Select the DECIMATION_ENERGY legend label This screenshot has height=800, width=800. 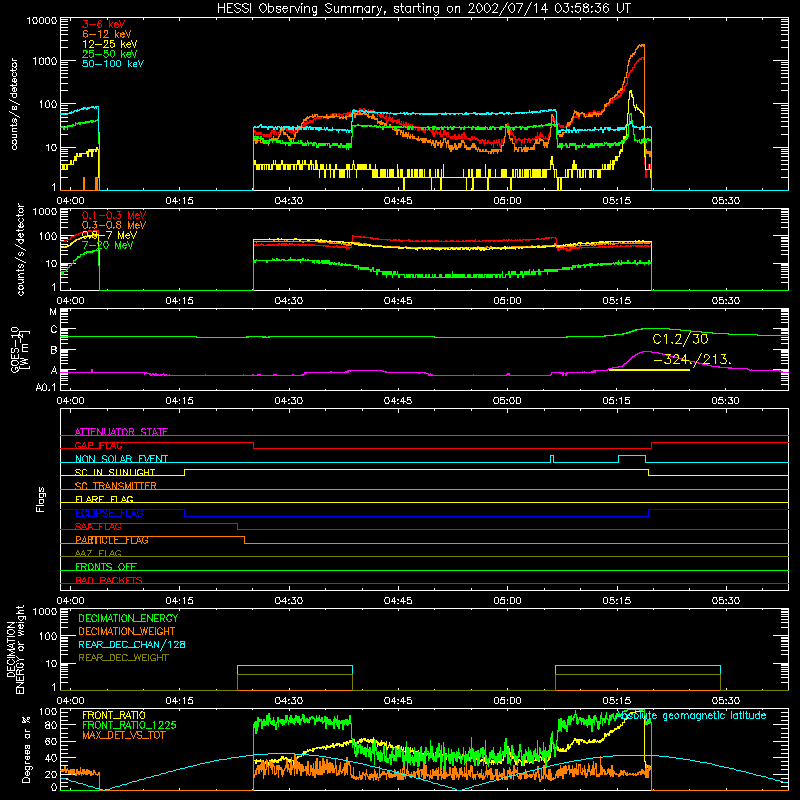128,618
